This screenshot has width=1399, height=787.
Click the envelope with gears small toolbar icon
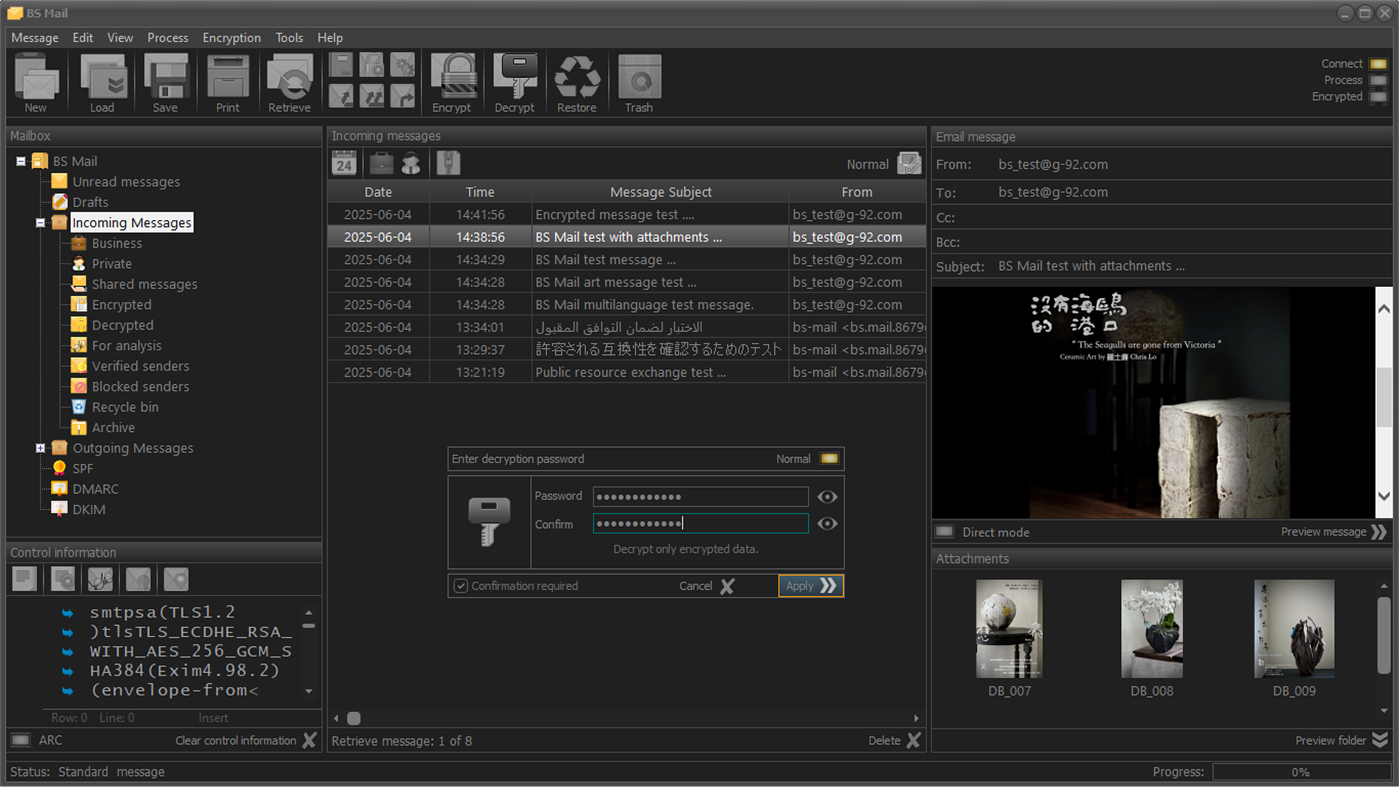point(402,65)
